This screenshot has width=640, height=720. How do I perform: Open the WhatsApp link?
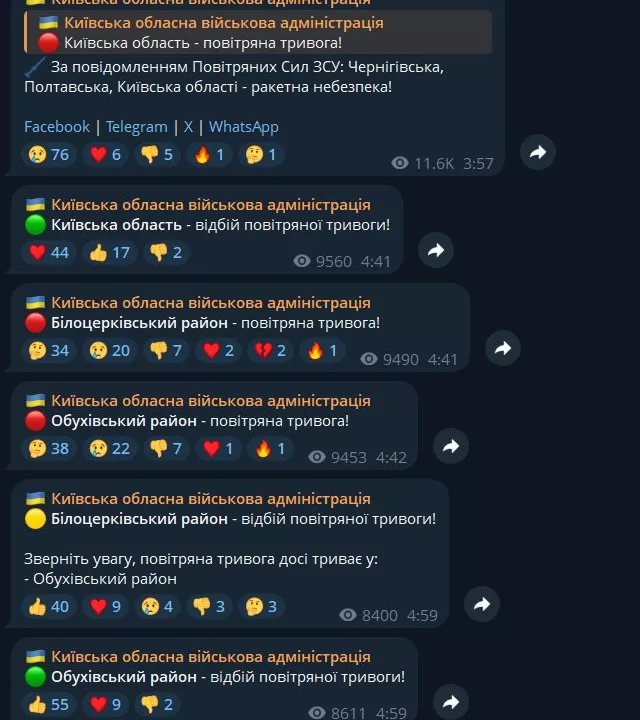coord(244,127)
